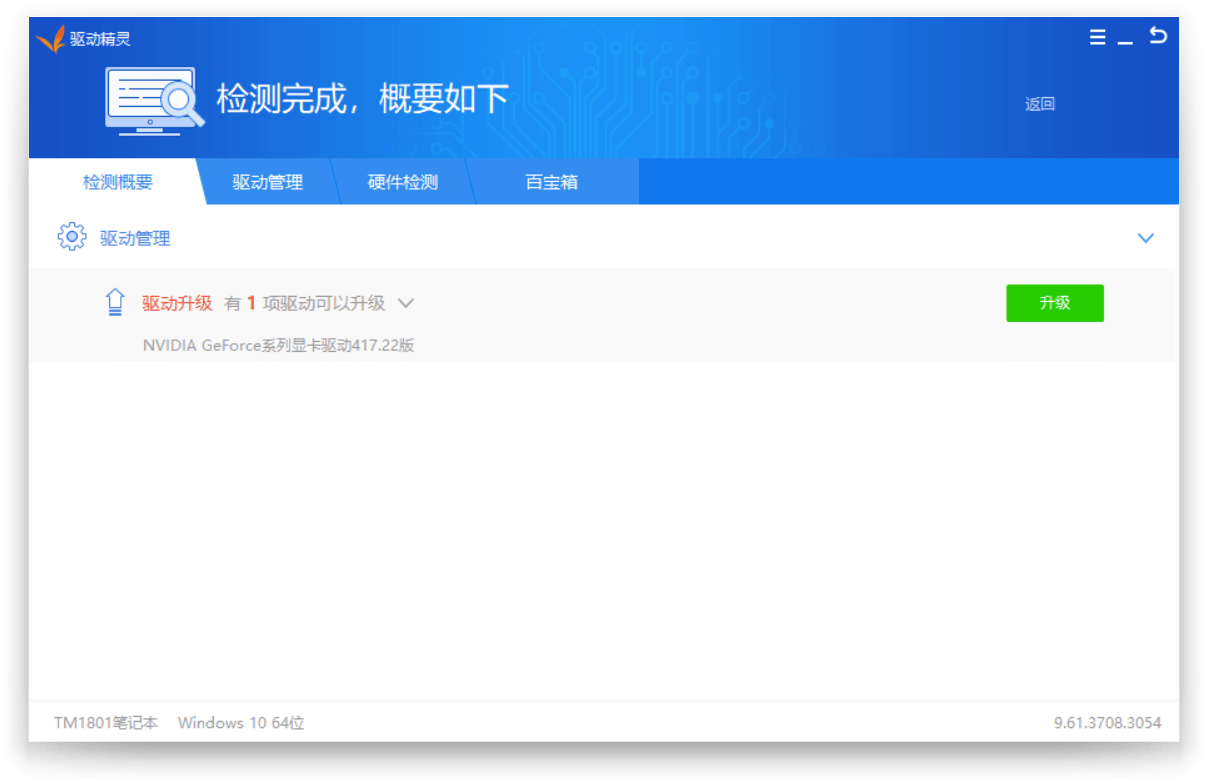Open the 百宝箱 tab
The height and width of the screenshot is (783, 1208).
click(551, 181)
